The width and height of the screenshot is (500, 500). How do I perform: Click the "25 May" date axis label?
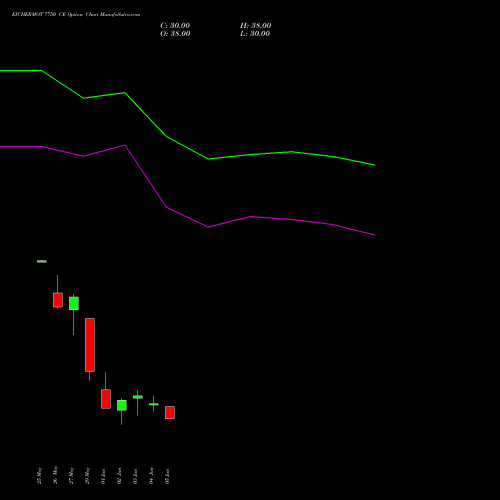40,476
